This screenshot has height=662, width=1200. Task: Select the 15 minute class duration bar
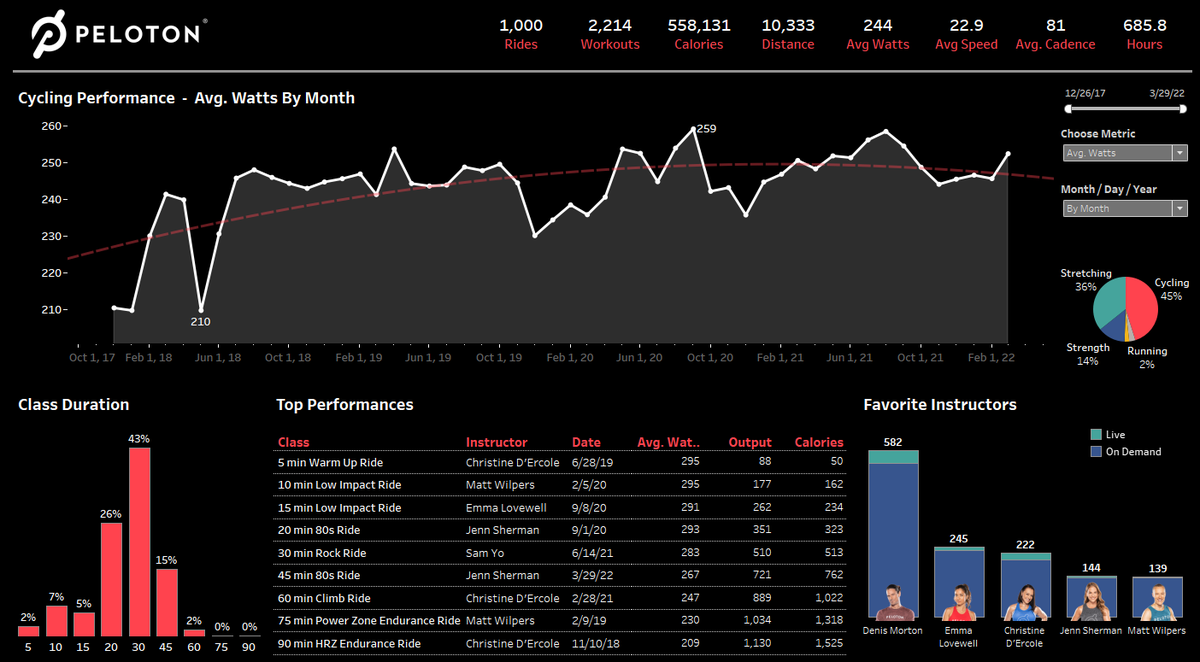coord(84,624)
